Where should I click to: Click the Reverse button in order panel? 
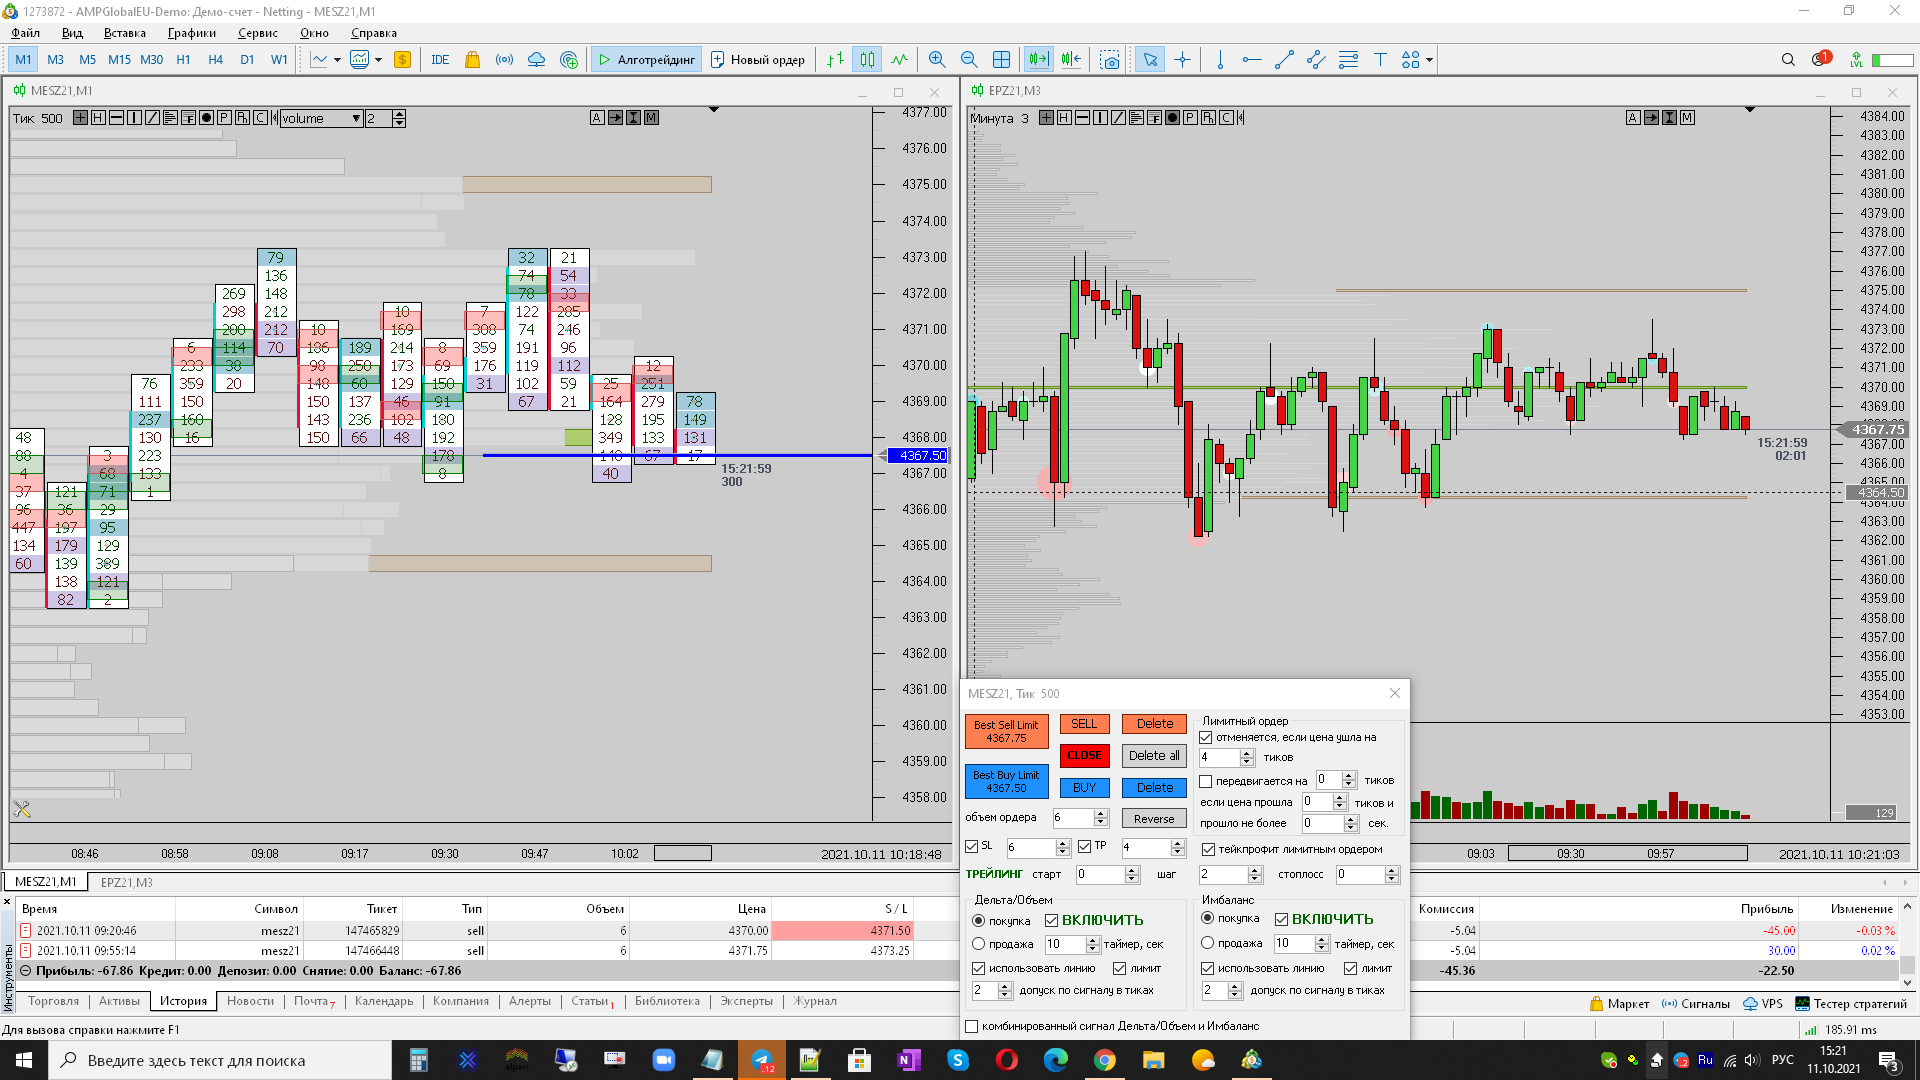pos(1153,818)
